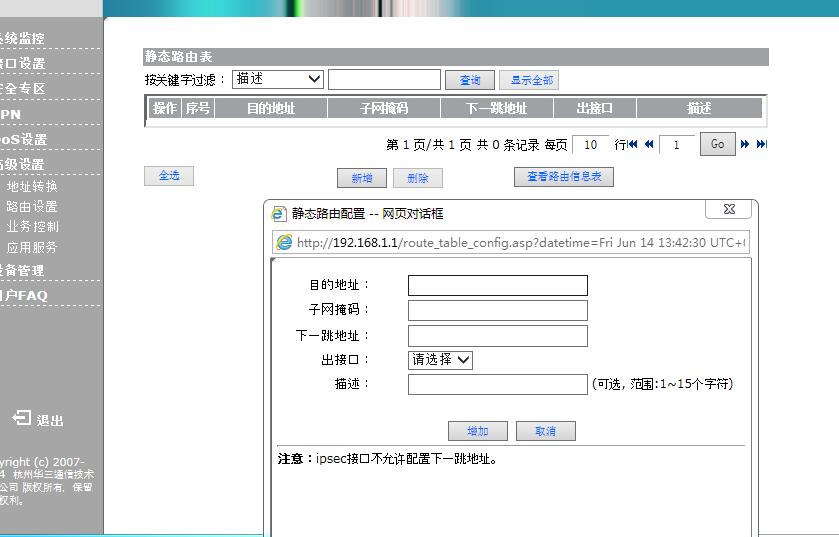Viewport: 839px width, 537px height.
Task: Focus the keyword filter text field
Action: pos(384,80)
